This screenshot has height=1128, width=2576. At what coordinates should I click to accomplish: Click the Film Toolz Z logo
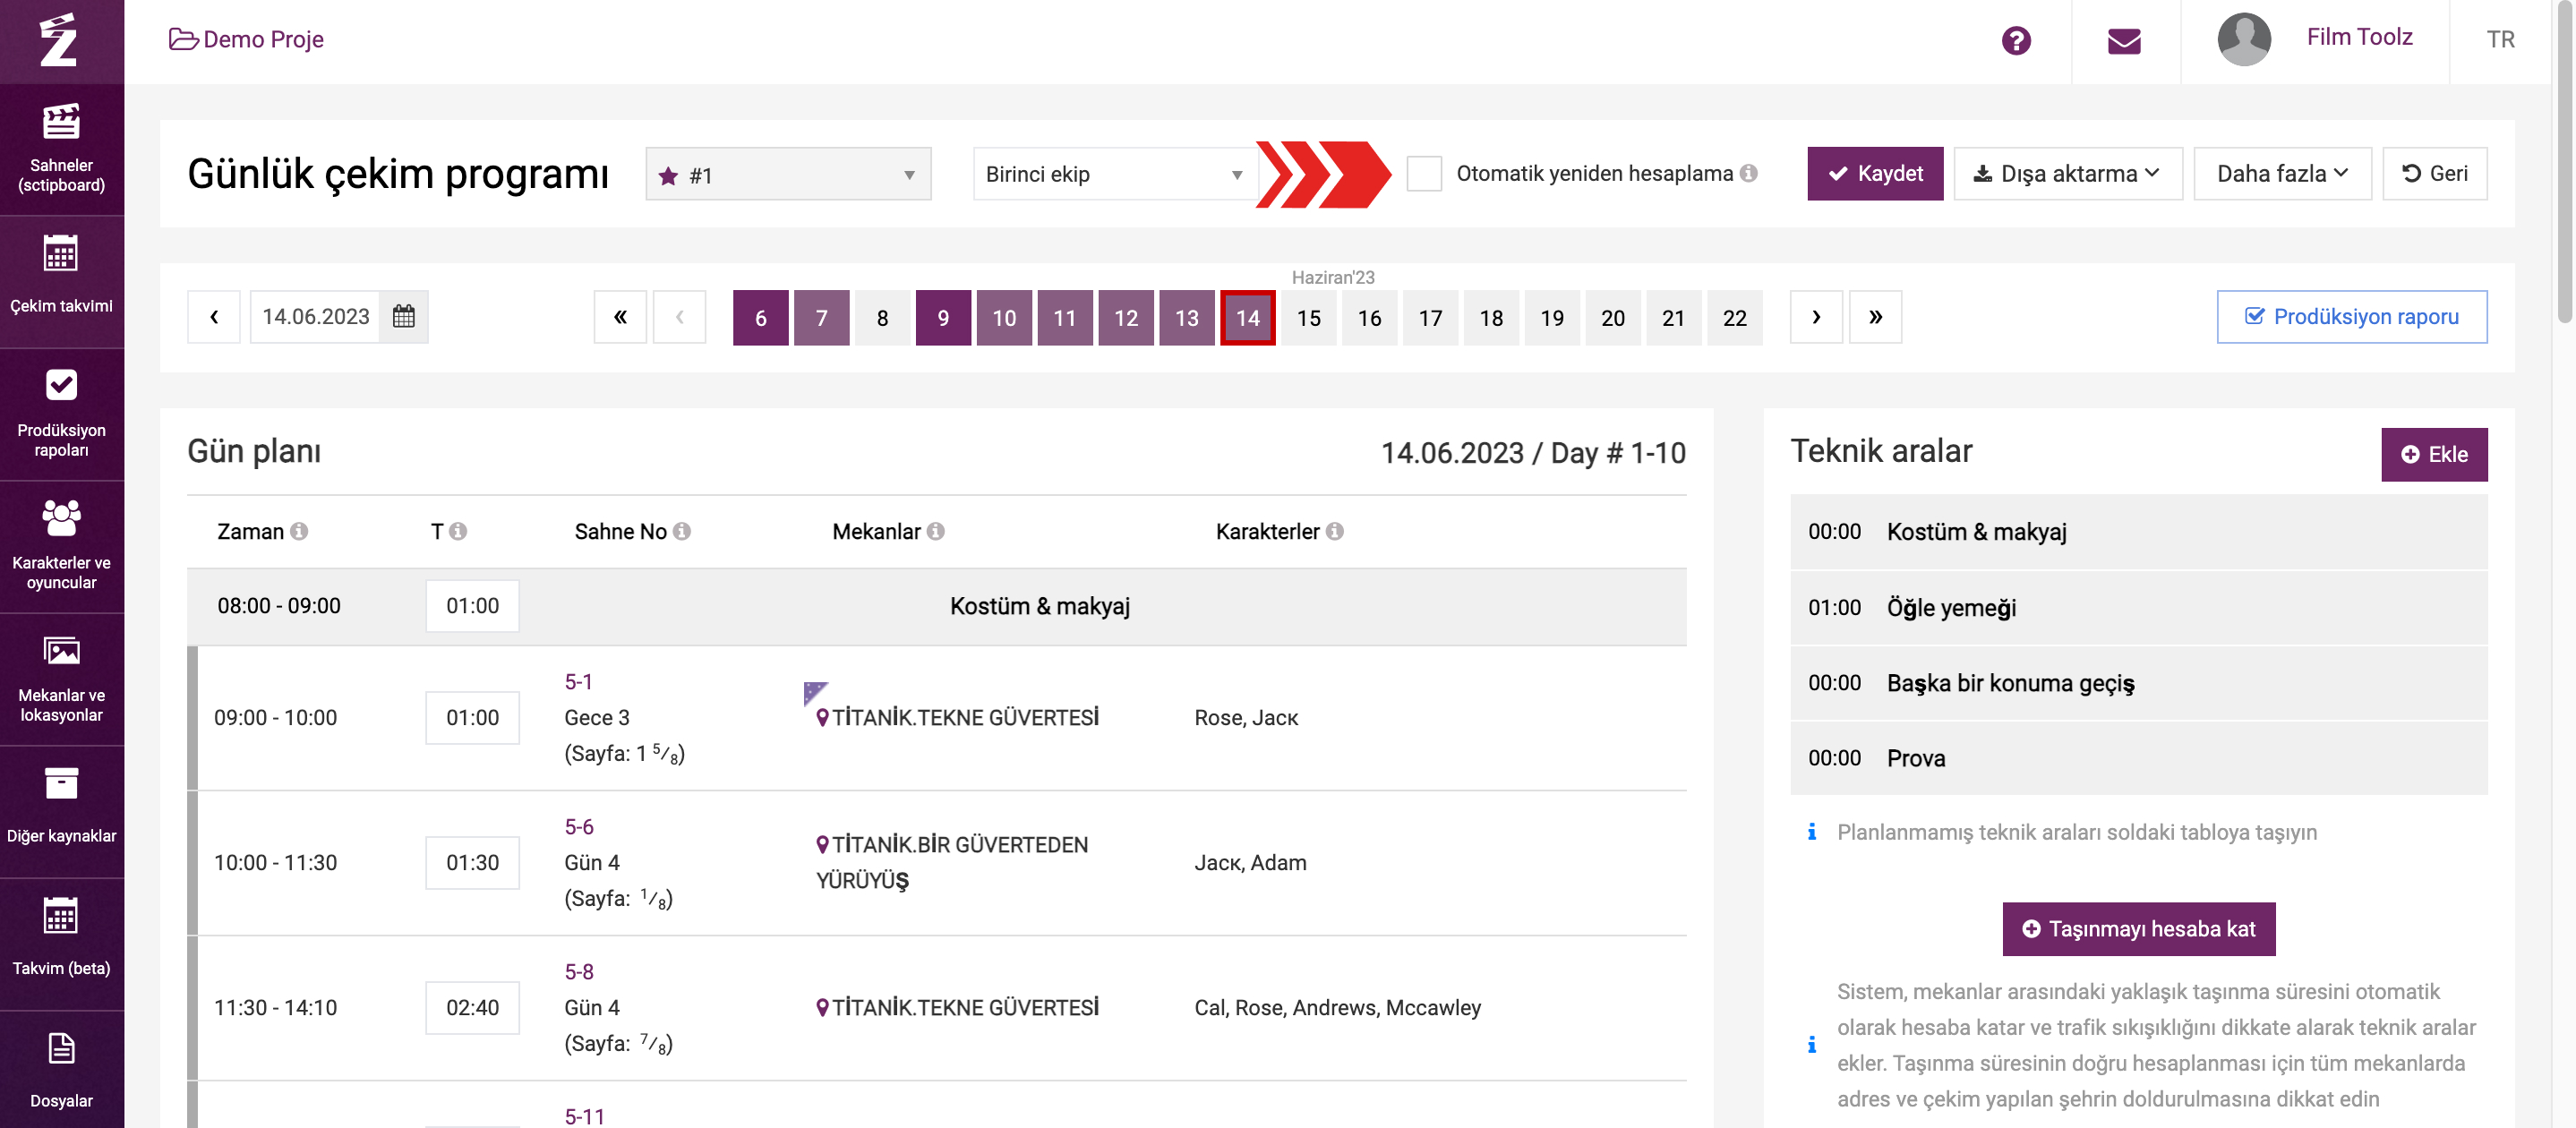pyautogui.click(x=59, y=40)
